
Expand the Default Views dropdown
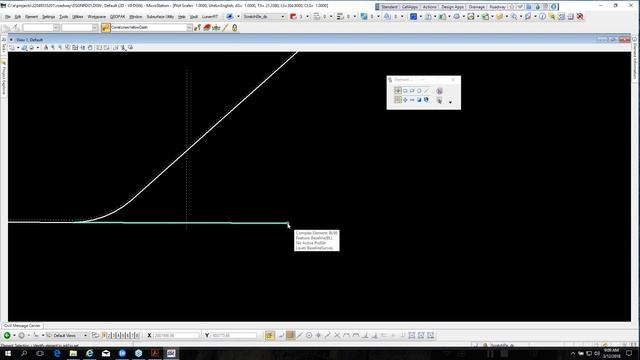[85, 336]
